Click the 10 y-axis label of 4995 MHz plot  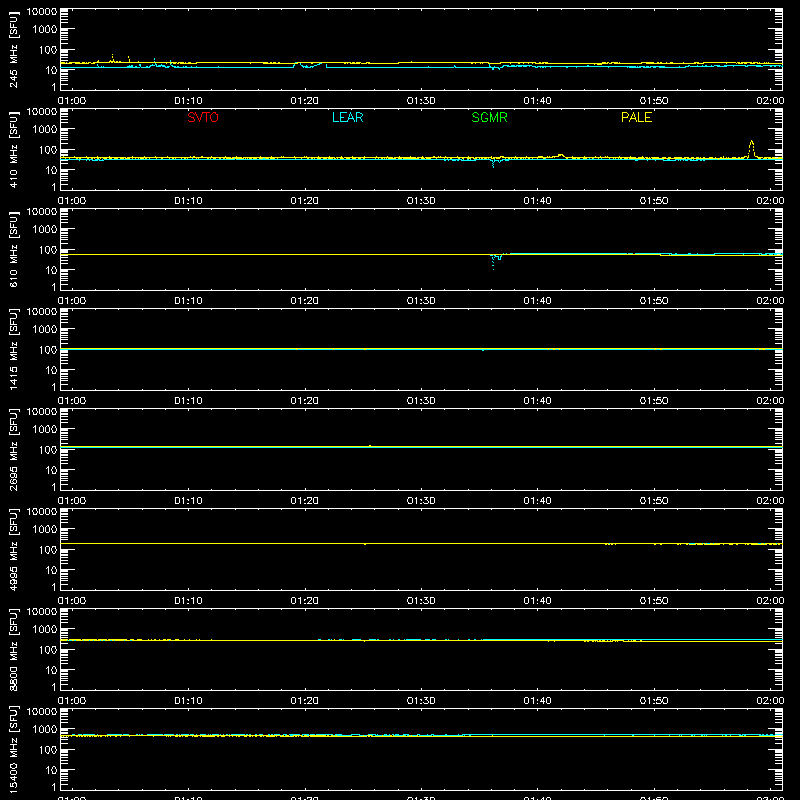click(51, 570)
